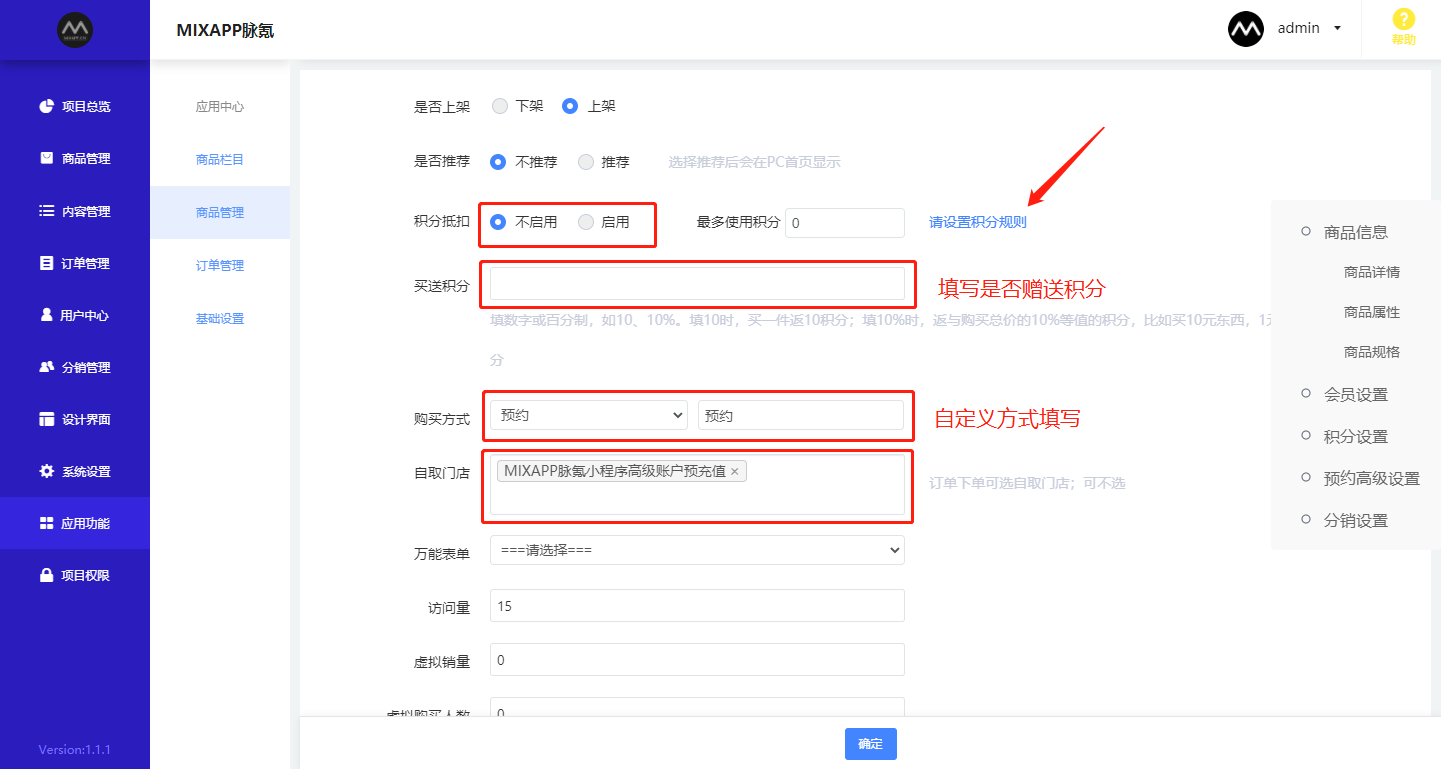Click the 应用功能 grid icon
The width and height of the screenshot is (1441, 769).
click(x=46, y=523)
